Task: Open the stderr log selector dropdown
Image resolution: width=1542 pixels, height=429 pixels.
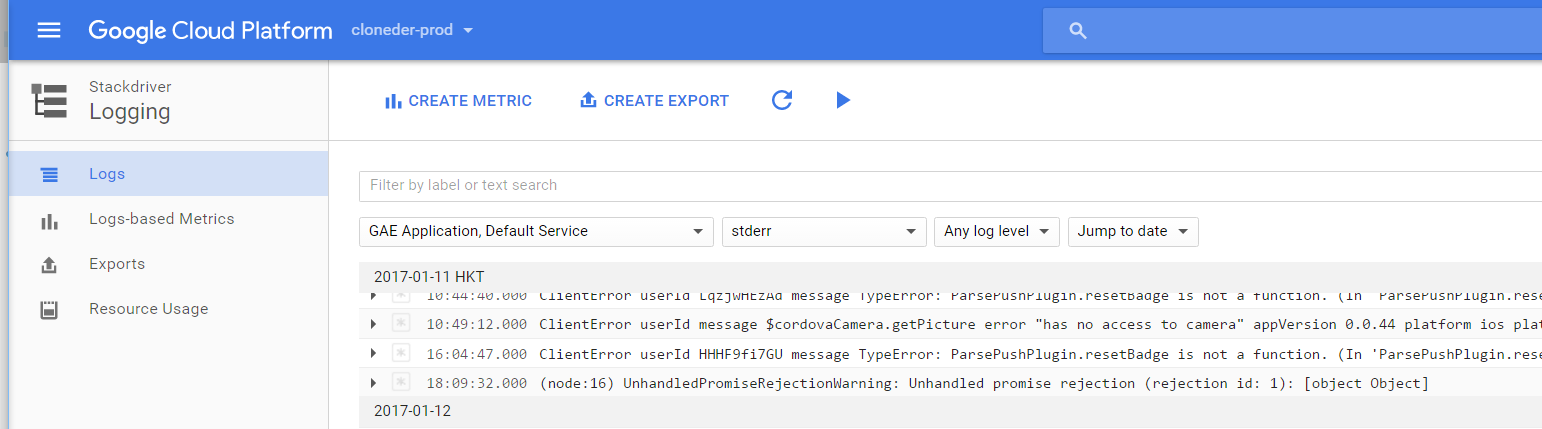Action: tap(825, 231)
